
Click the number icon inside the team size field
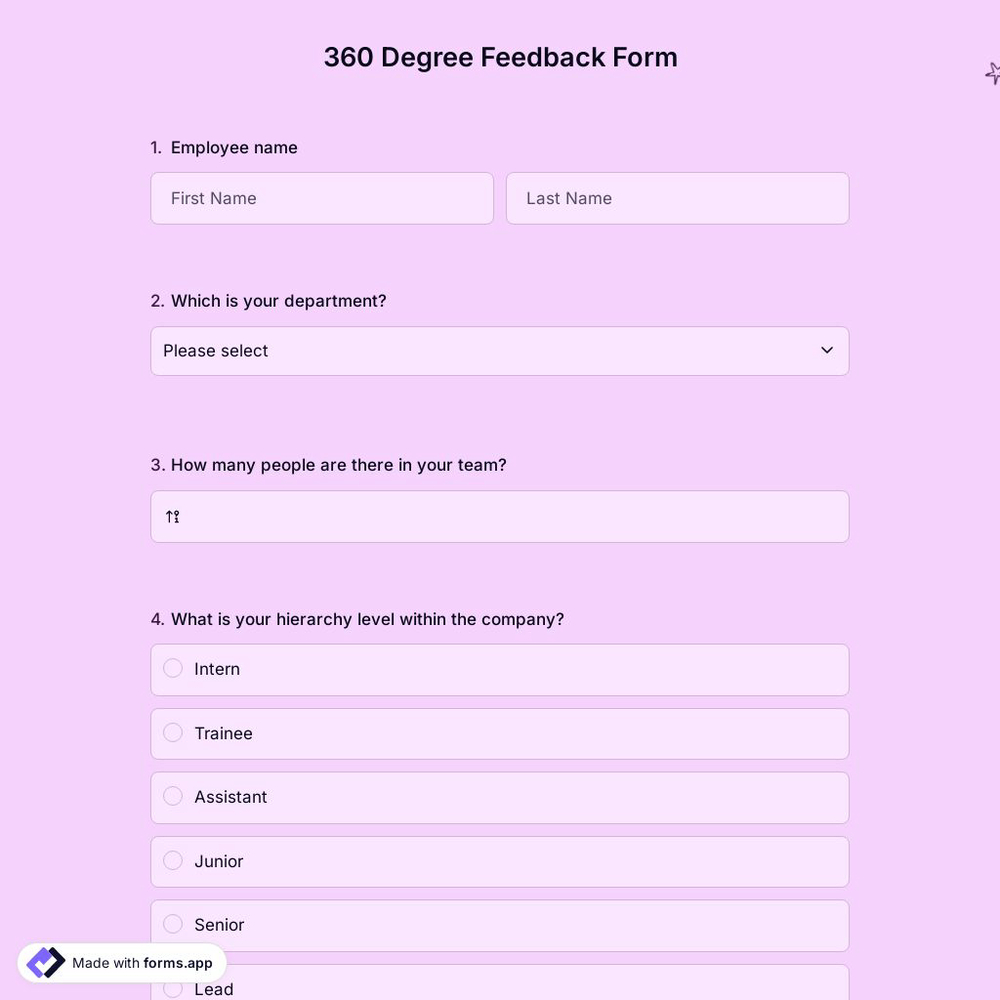click(171, 516)
